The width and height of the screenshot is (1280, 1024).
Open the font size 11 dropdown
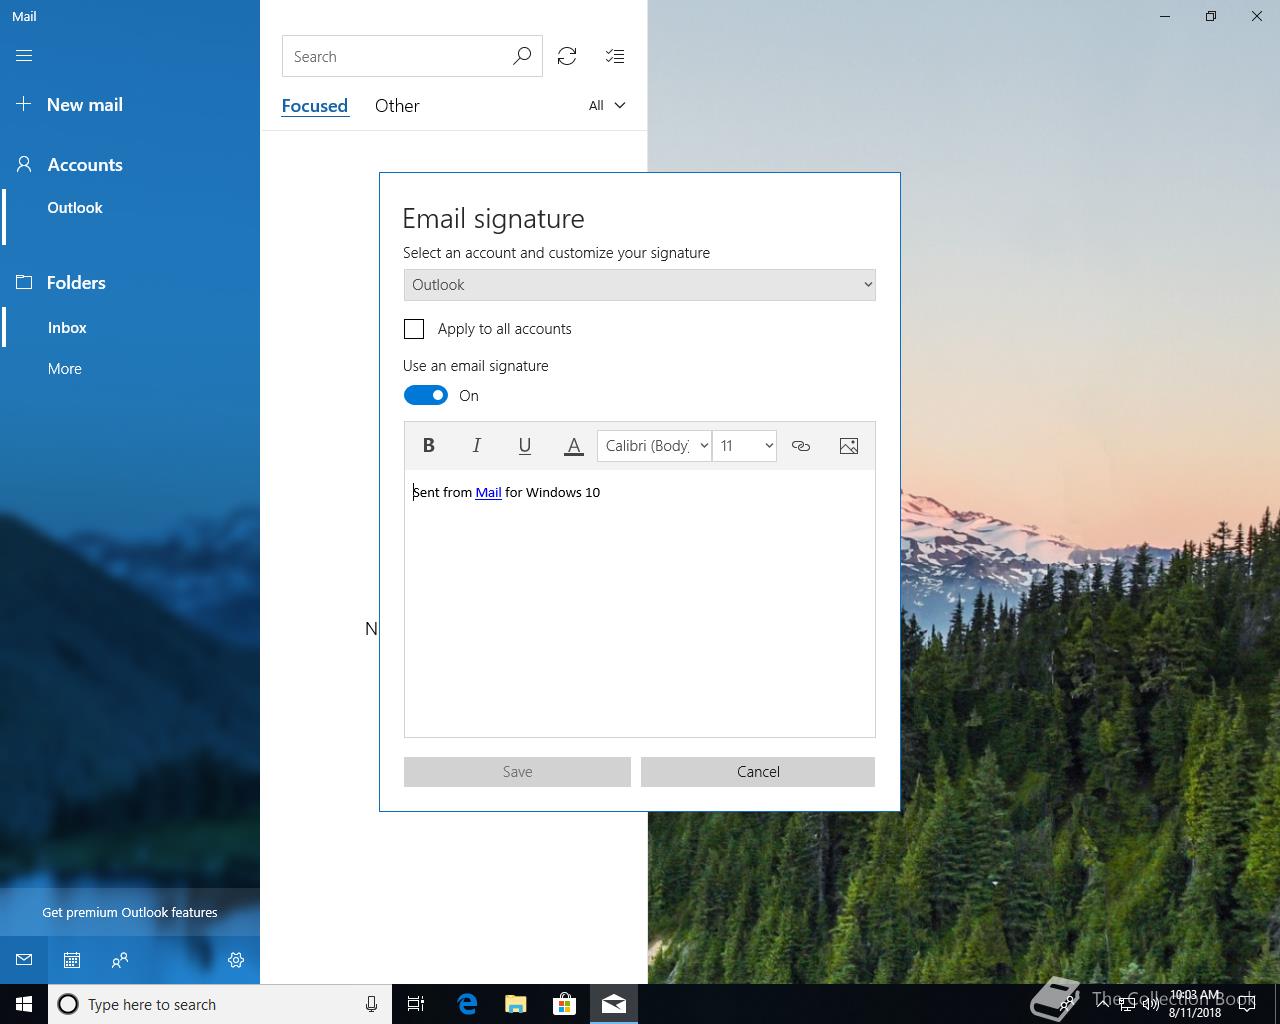pyautogui.click(x=745, y=446)
